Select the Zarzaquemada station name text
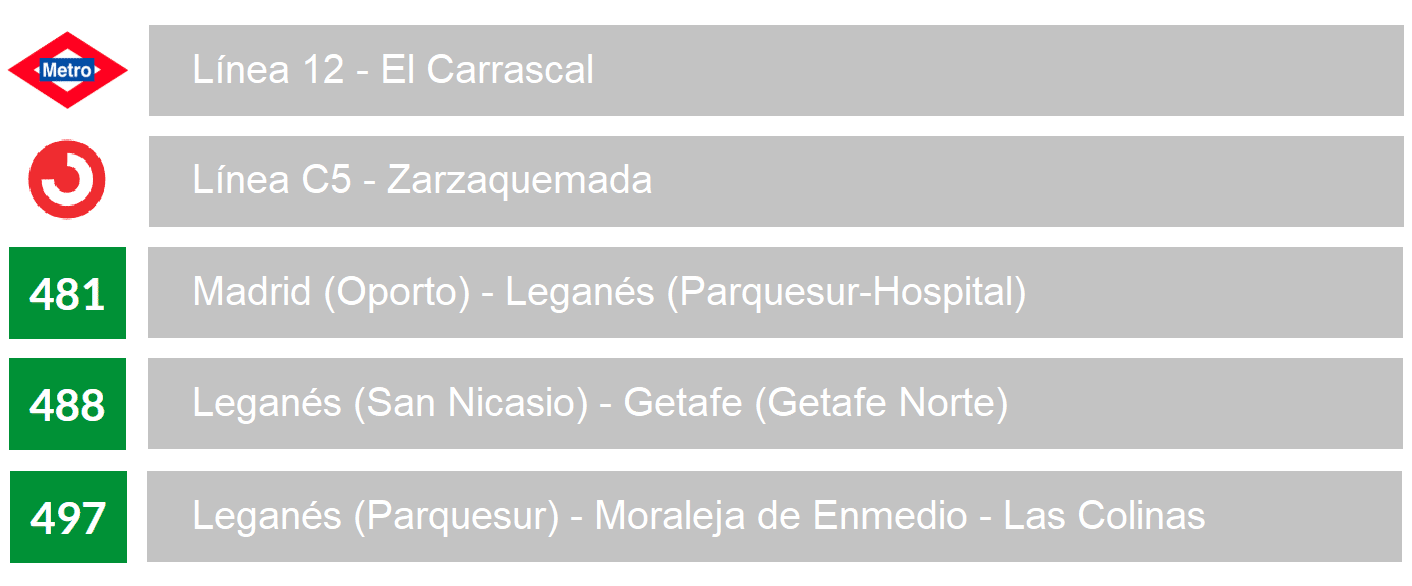The image size is (1412, 586). click(519, 181)
